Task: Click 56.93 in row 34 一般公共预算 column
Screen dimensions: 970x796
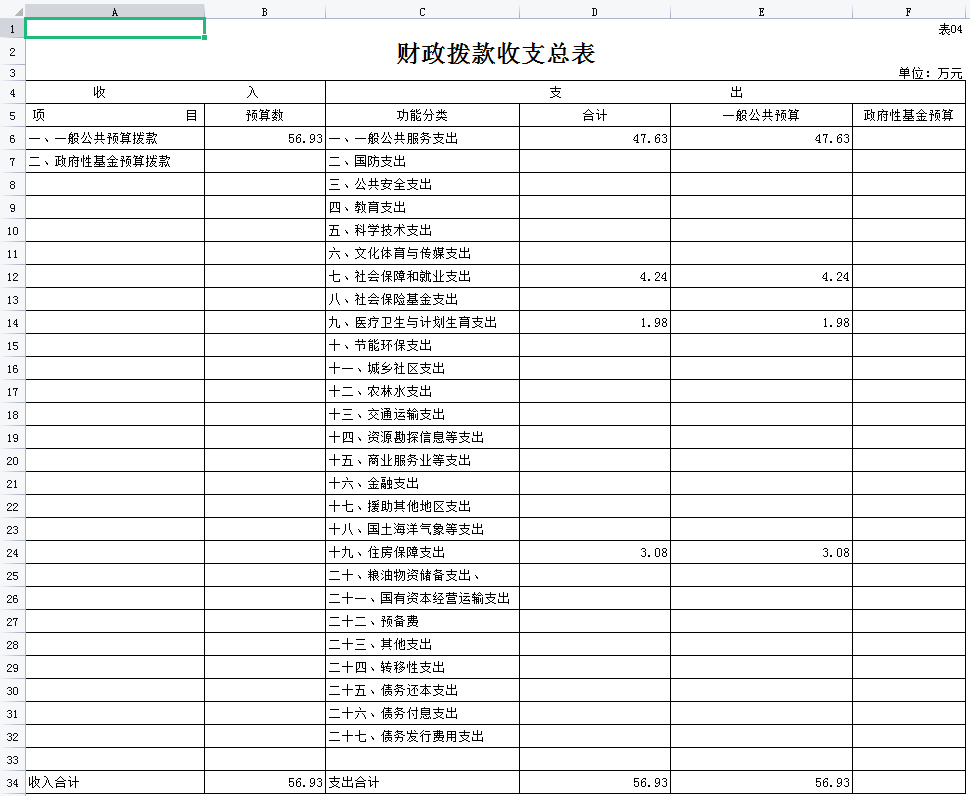Action: pyautogui.click(x=831, y=782)
